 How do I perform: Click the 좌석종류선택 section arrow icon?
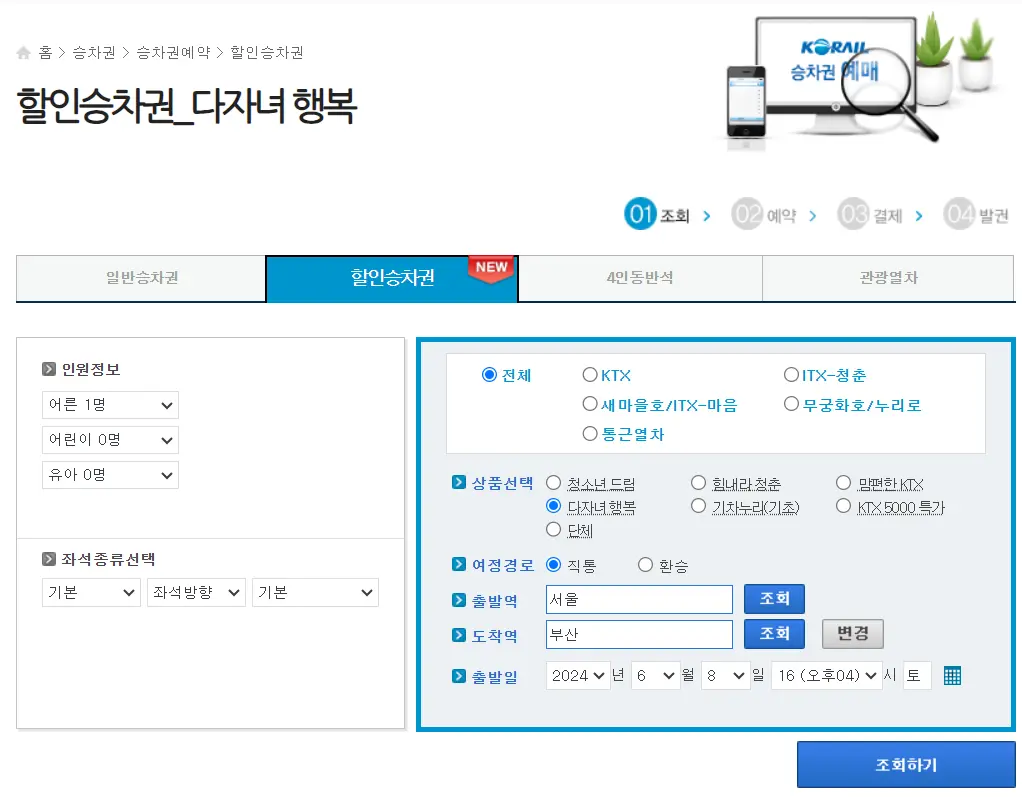point(49,559)
